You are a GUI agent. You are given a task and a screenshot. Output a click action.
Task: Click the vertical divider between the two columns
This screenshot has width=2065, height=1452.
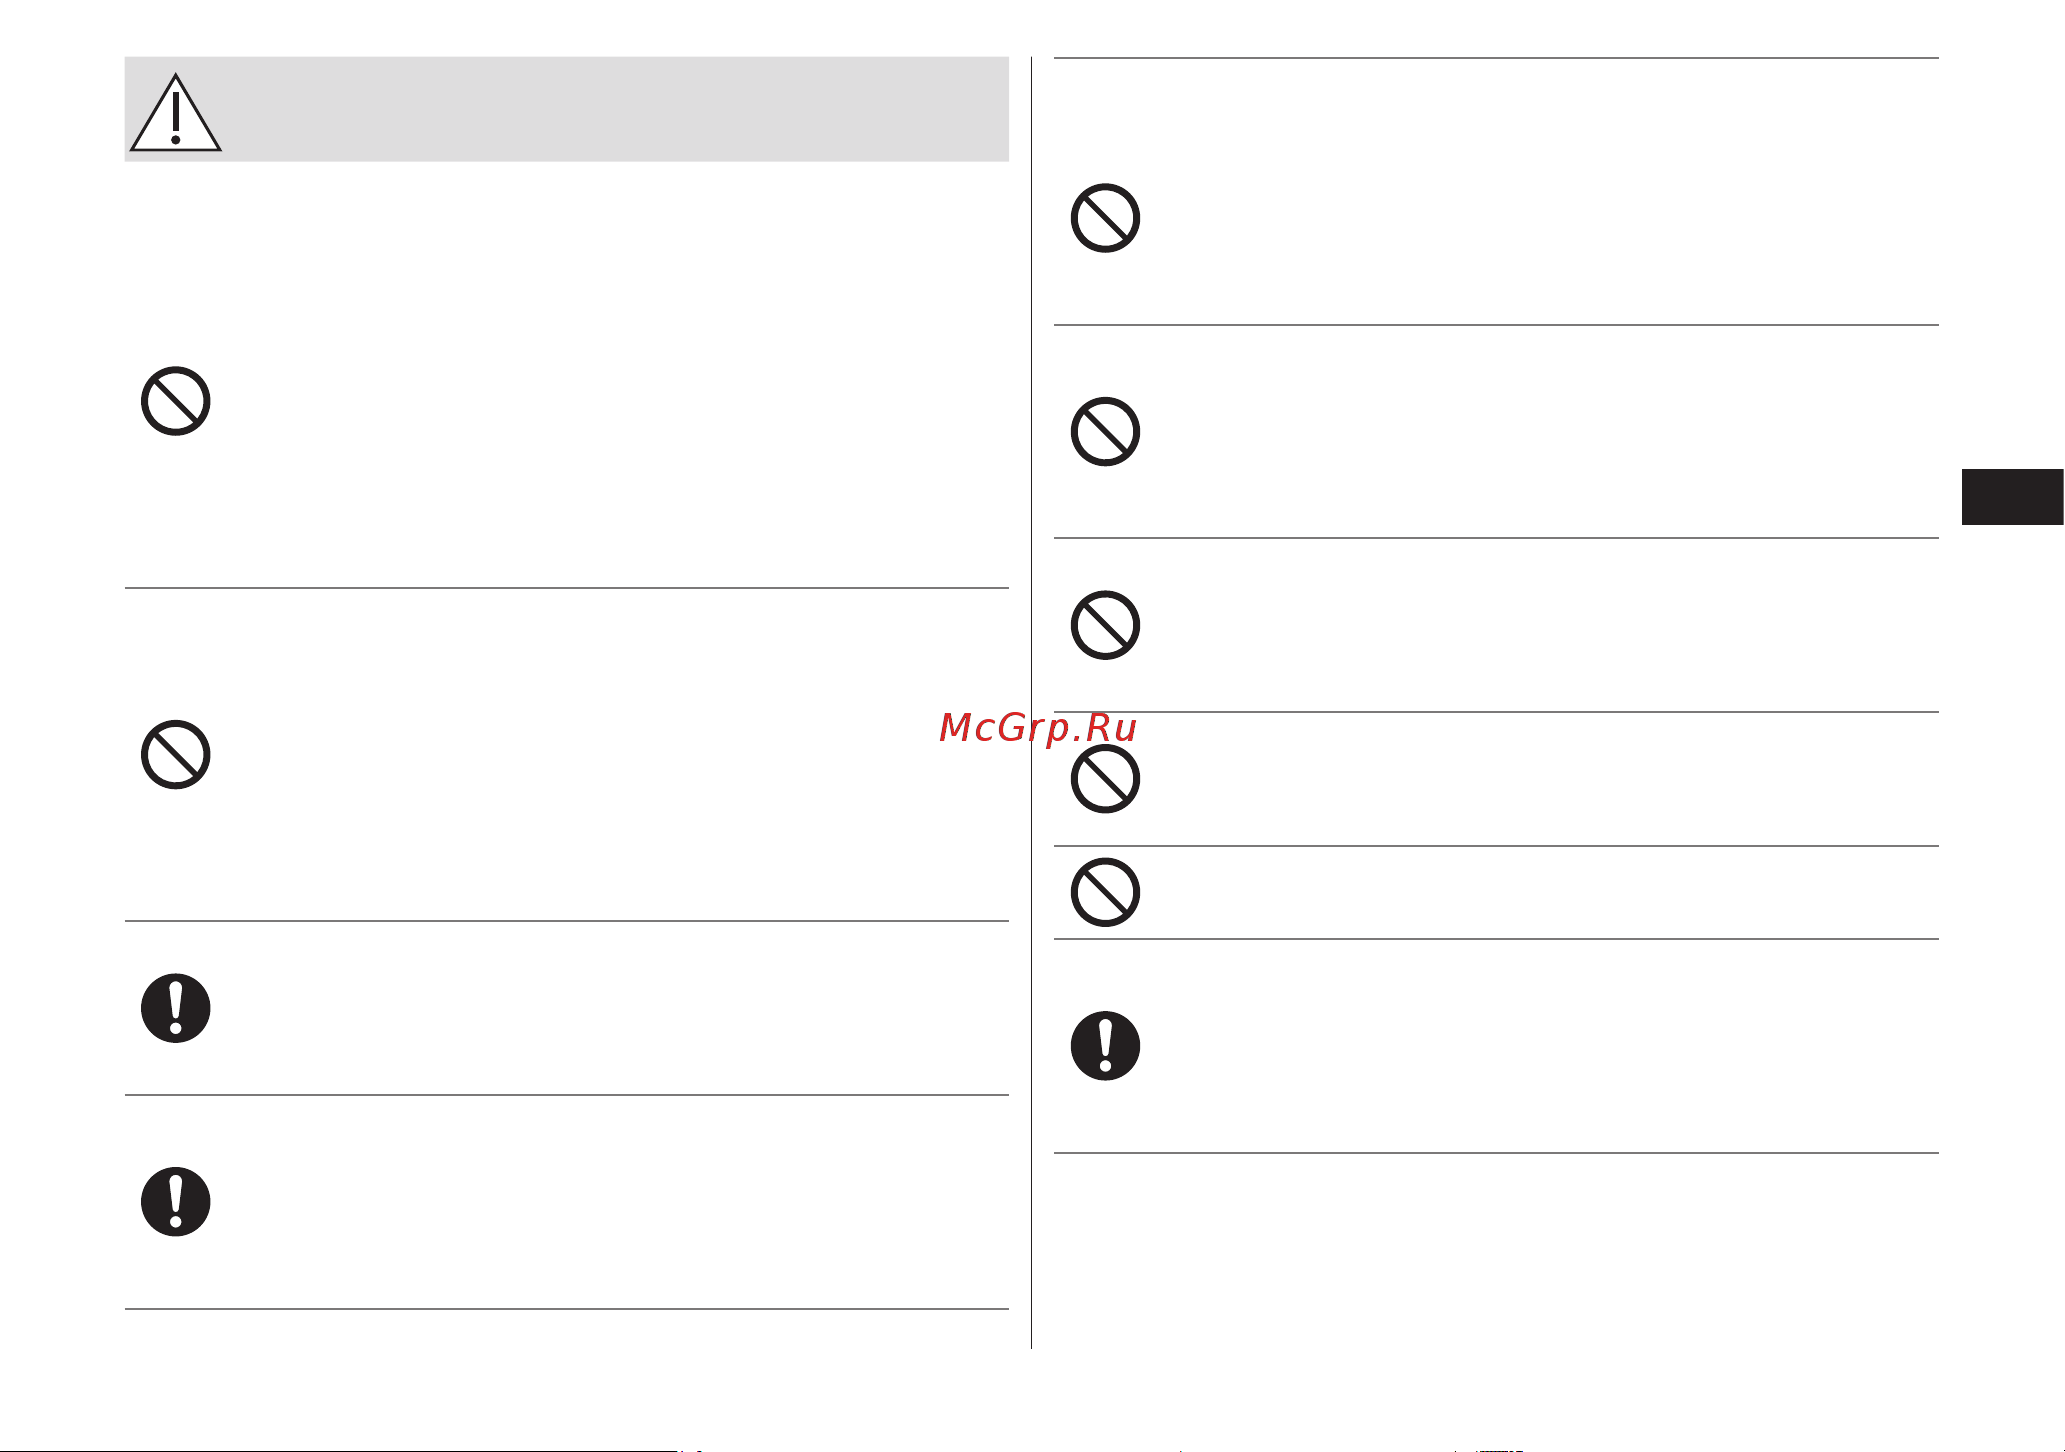[x=1031, y=702]
